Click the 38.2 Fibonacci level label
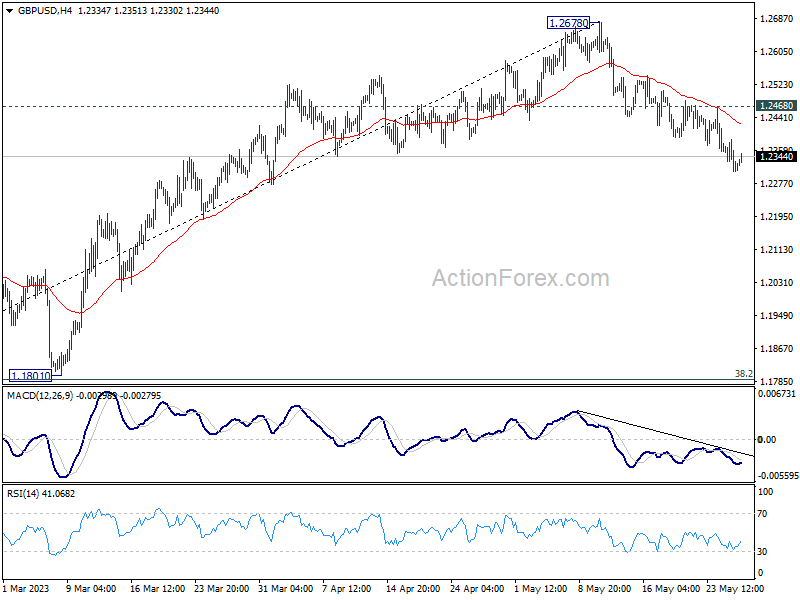The image size is (800, 600). tap(744, 374)
